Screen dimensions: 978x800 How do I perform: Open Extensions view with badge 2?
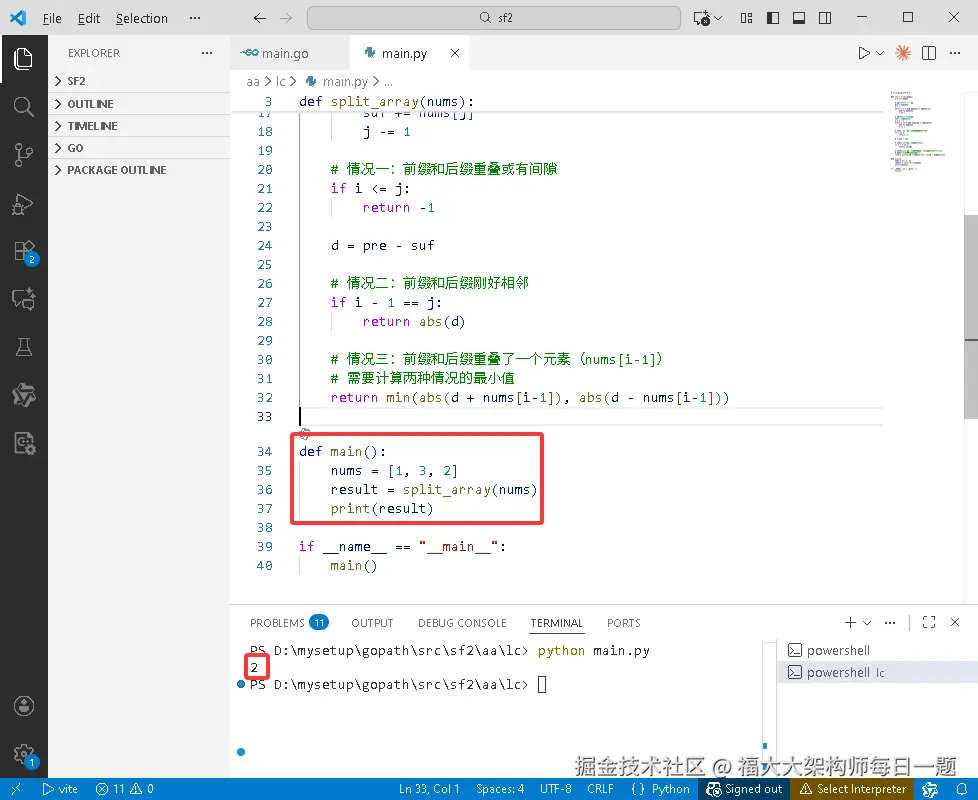click(x=24, y=252)
